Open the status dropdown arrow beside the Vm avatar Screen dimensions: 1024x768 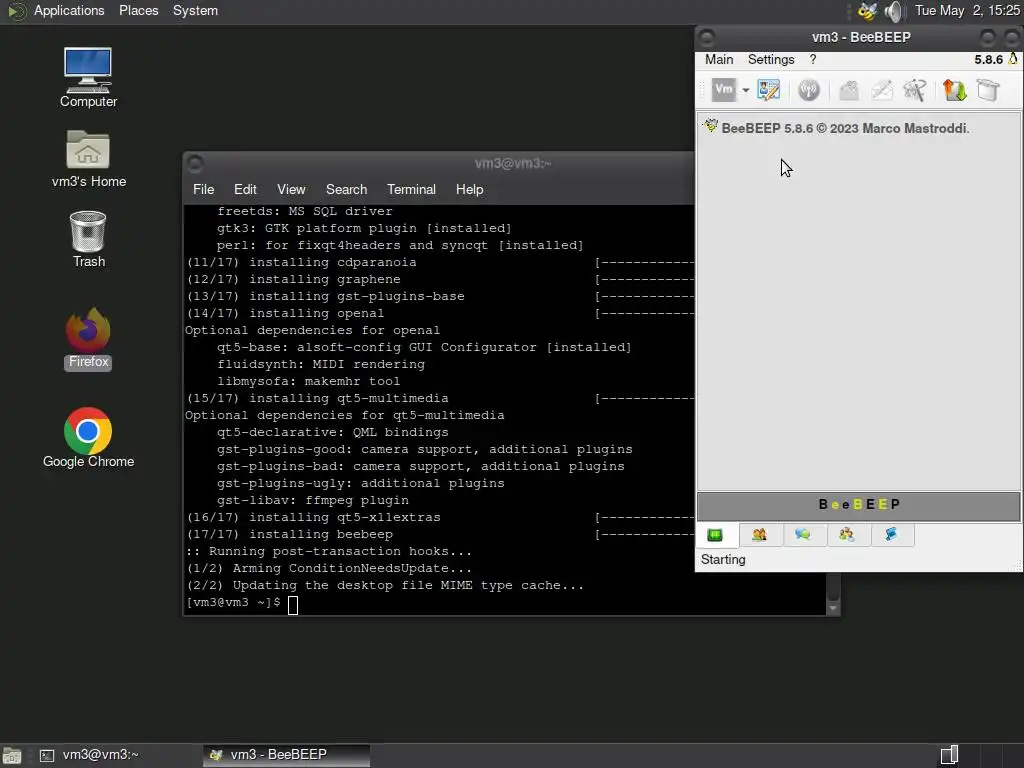[745, 90]
